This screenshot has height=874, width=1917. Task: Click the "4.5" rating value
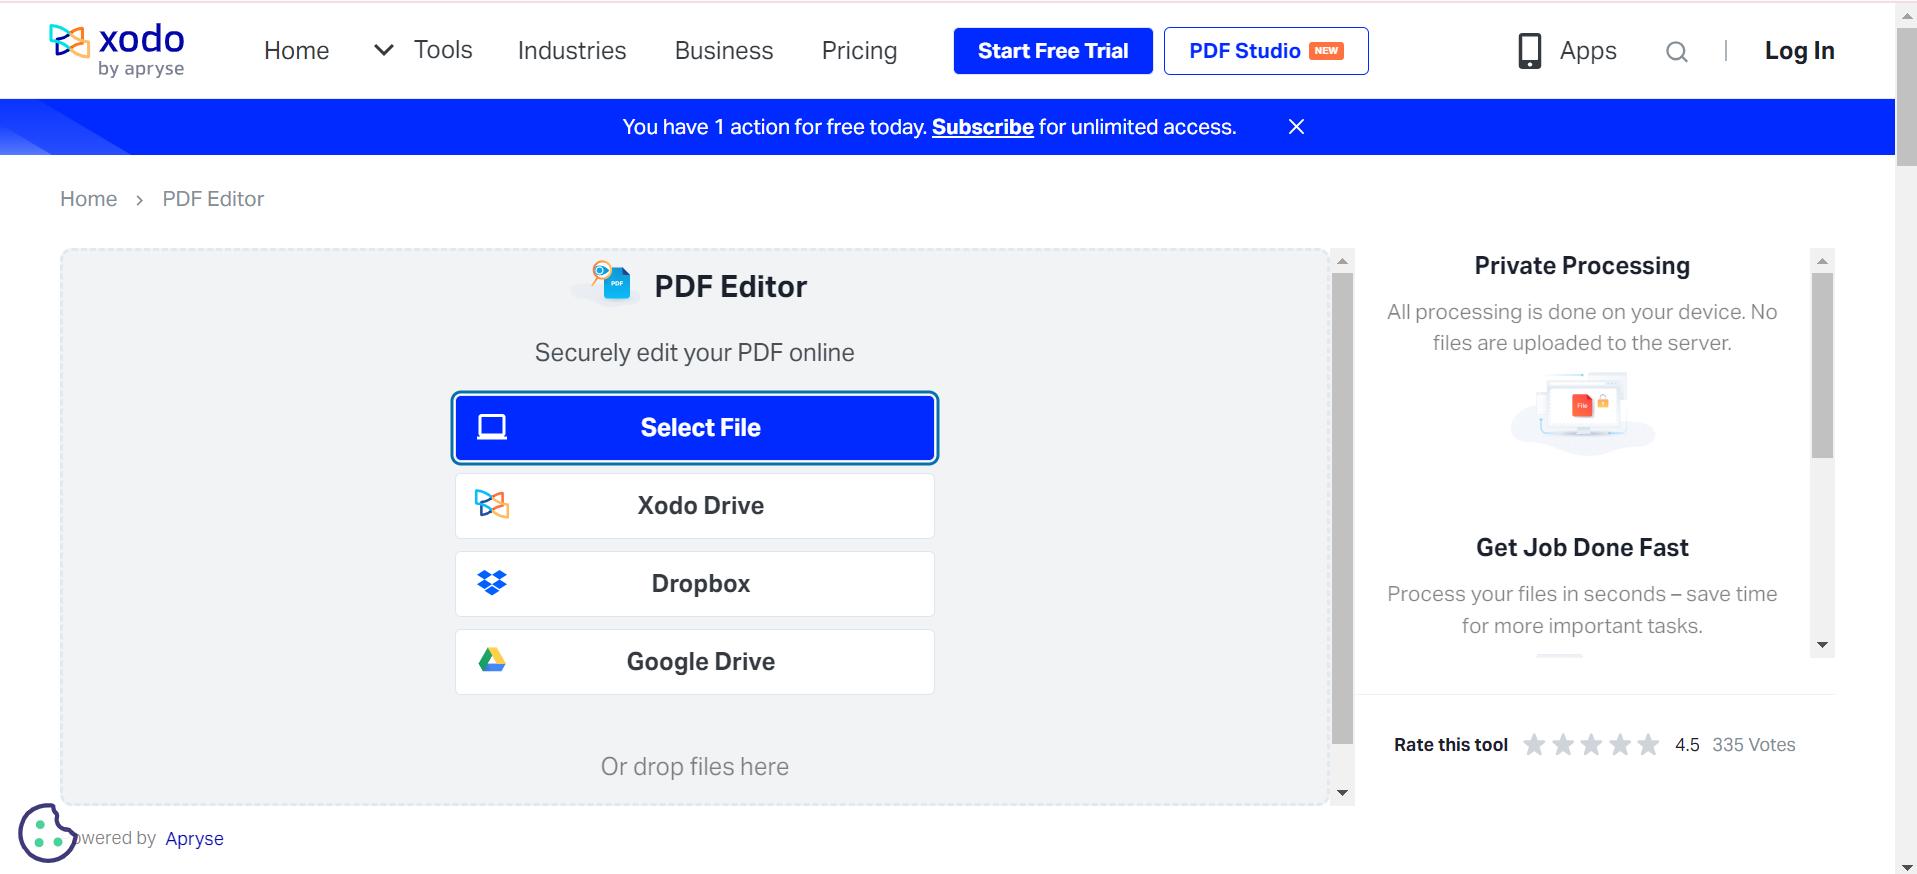tap(1687, 745)
